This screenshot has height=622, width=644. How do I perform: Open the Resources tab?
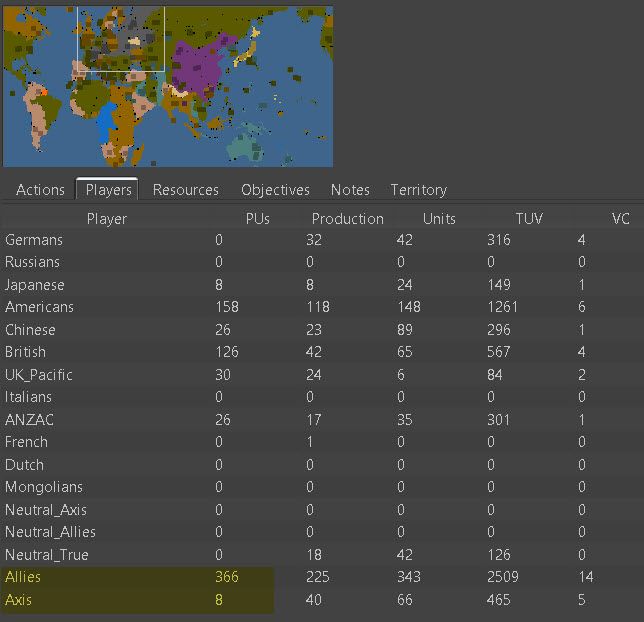(185, 190)
